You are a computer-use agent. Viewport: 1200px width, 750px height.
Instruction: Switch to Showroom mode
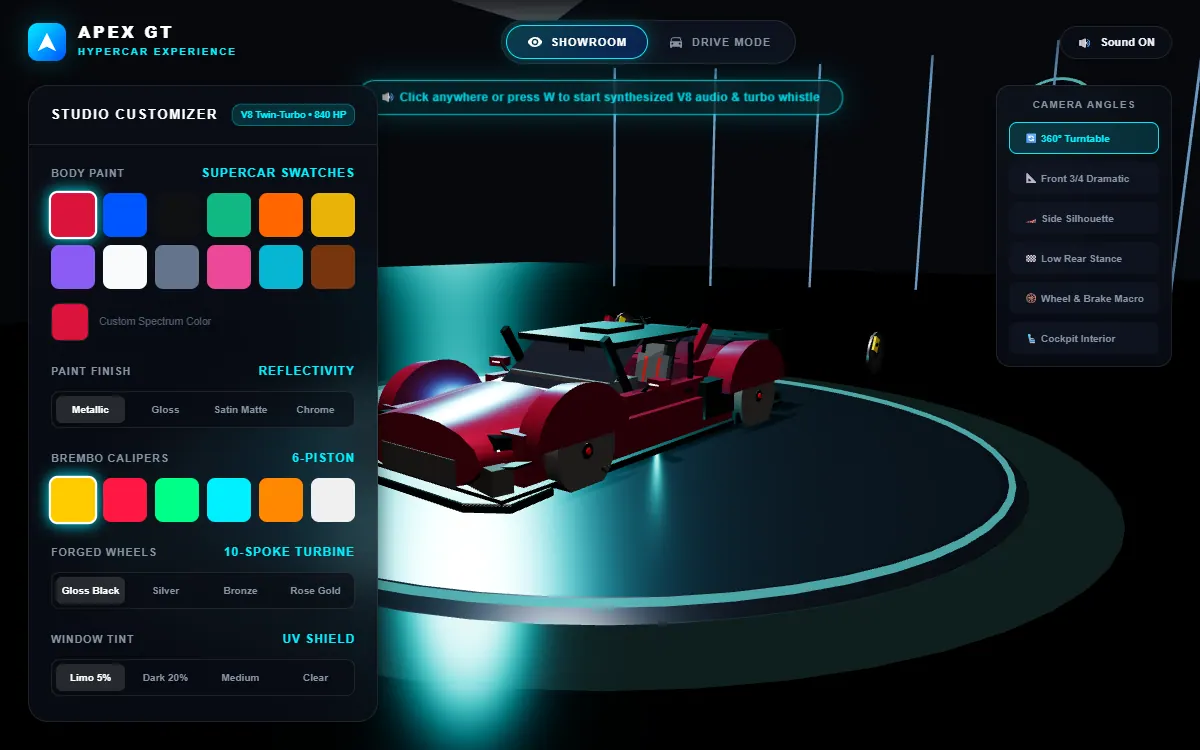point(577,42)
